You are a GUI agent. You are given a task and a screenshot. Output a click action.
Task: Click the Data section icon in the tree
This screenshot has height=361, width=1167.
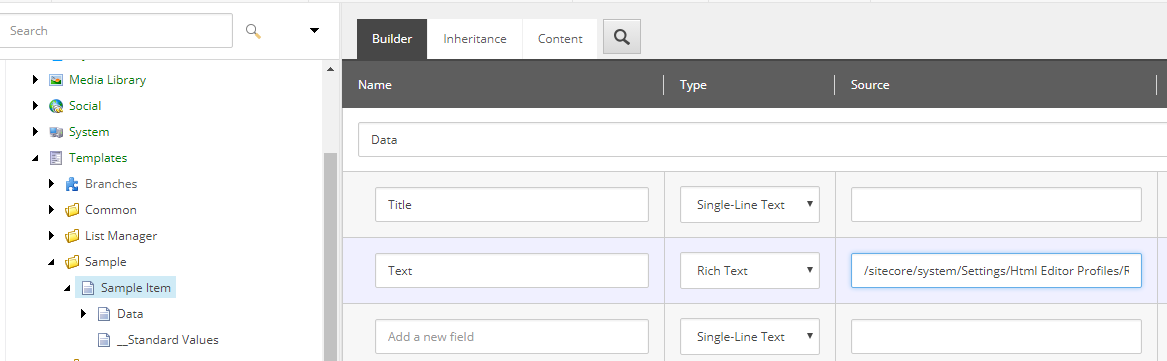(104, 314)
